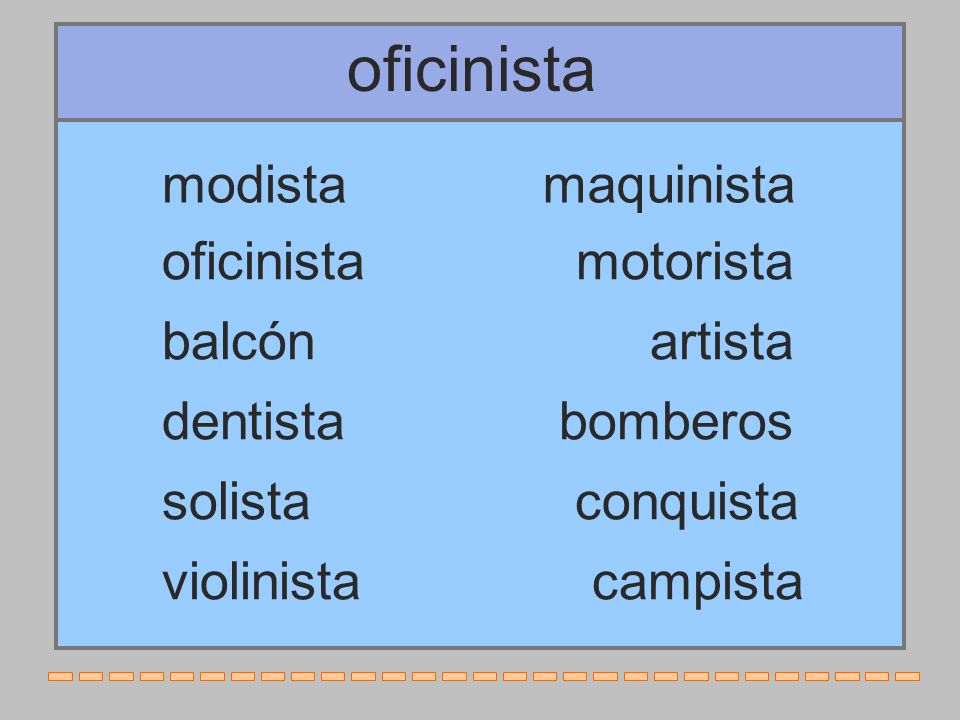Image resolution: width=960 pixels, height=720 pixels.
Task: Click the middle orange progress bar segment
Action: coord(484,677)
